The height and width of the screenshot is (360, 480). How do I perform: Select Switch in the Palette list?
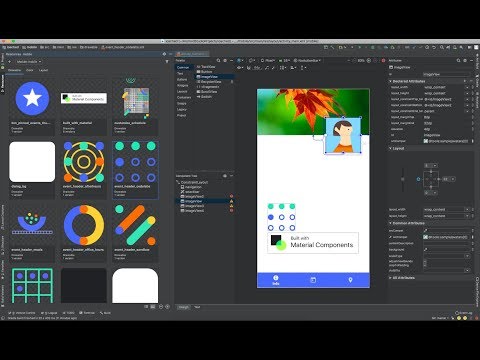[204, 97]
